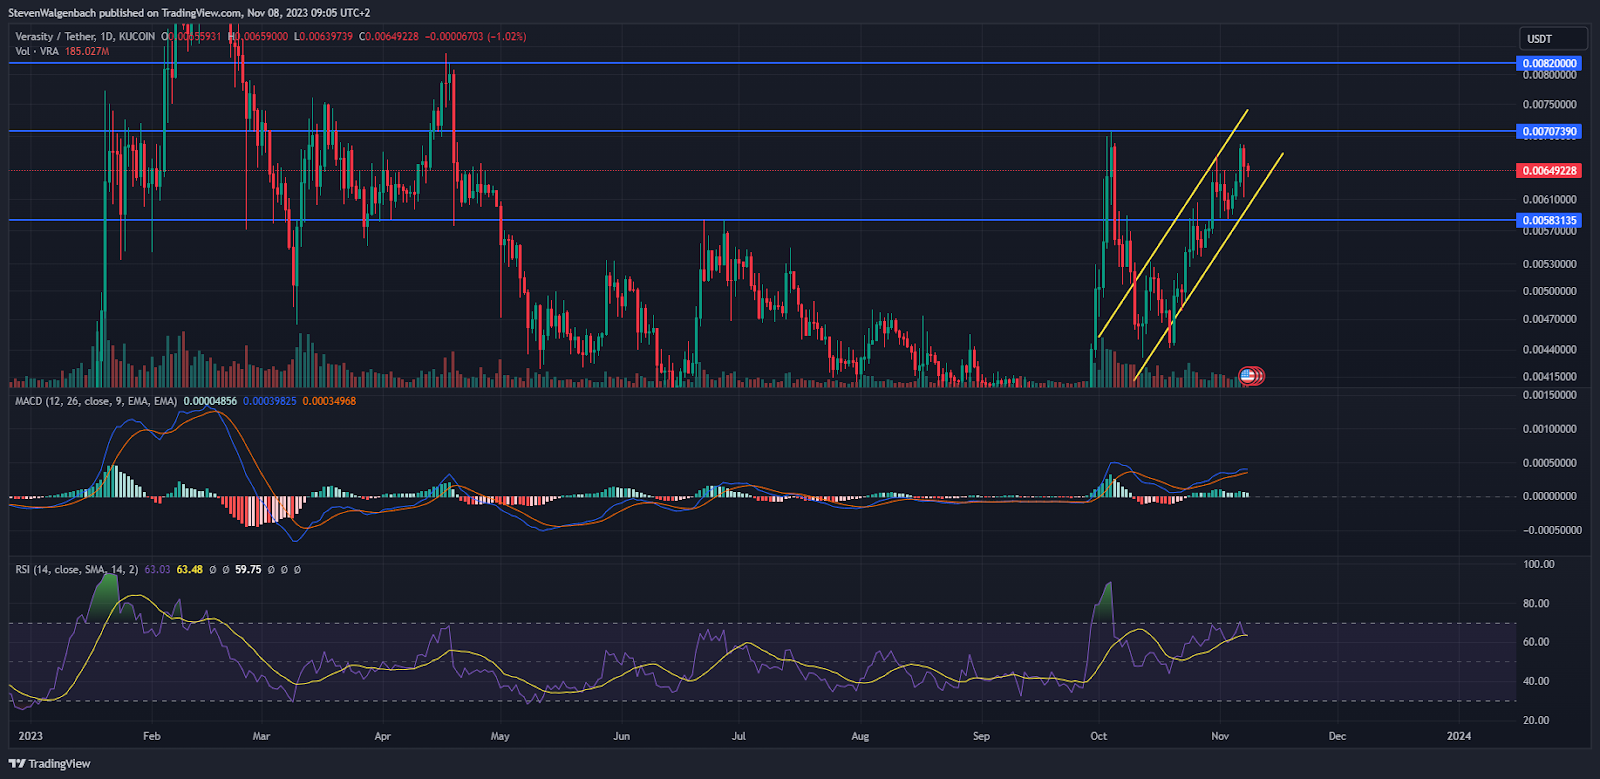Click 0.00050000 on the MACD scale
Screen dimensions: 1600x779
click(x=1549, y=463)
